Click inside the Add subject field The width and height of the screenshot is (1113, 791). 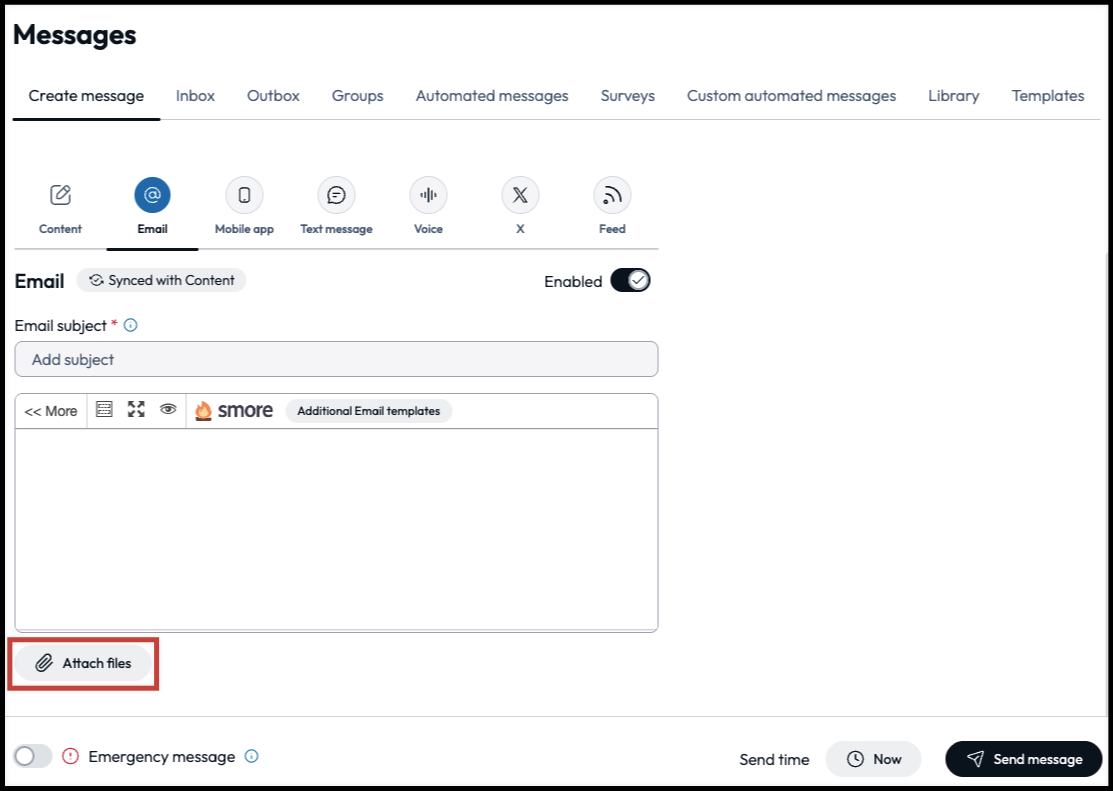336,359
